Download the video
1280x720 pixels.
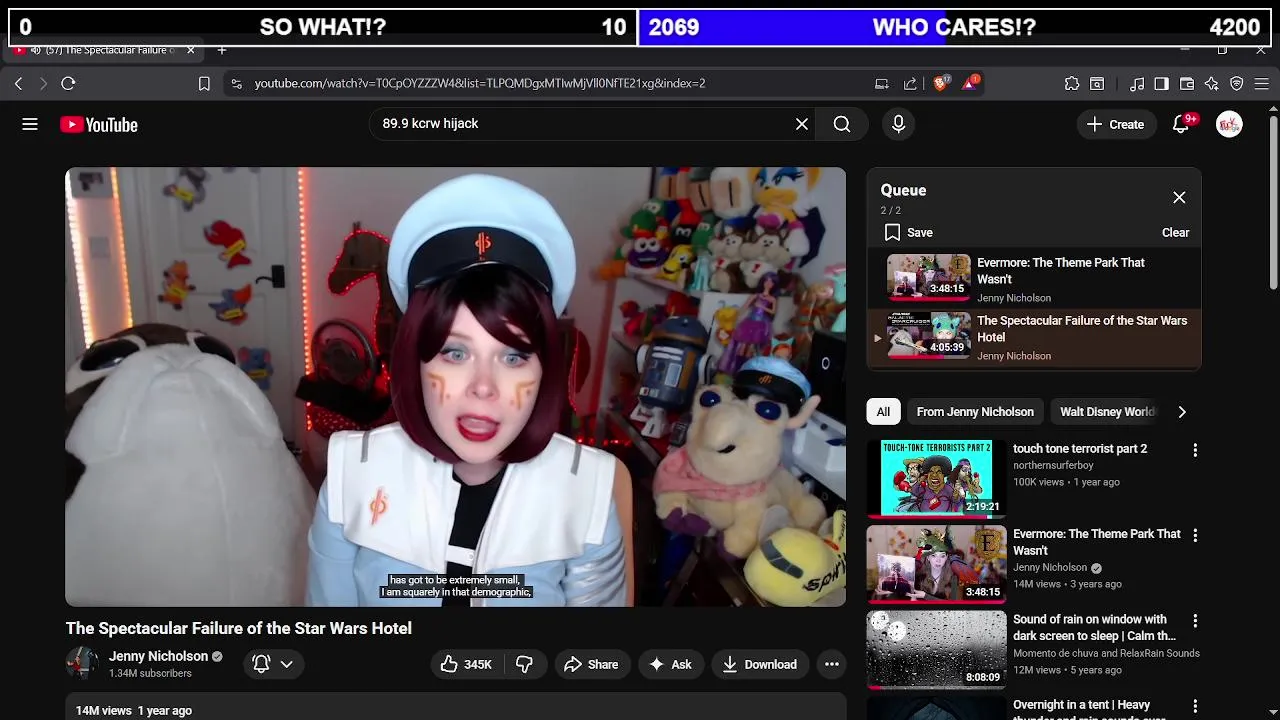(x=760, y=665)
